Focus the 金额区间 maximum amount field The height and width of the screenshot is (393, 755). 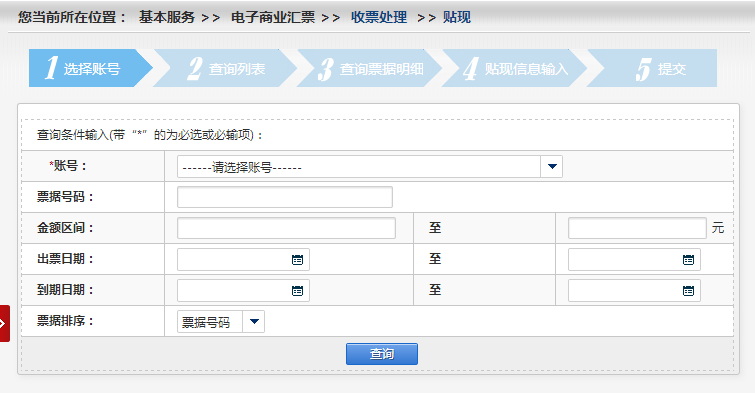click(637, 228)
